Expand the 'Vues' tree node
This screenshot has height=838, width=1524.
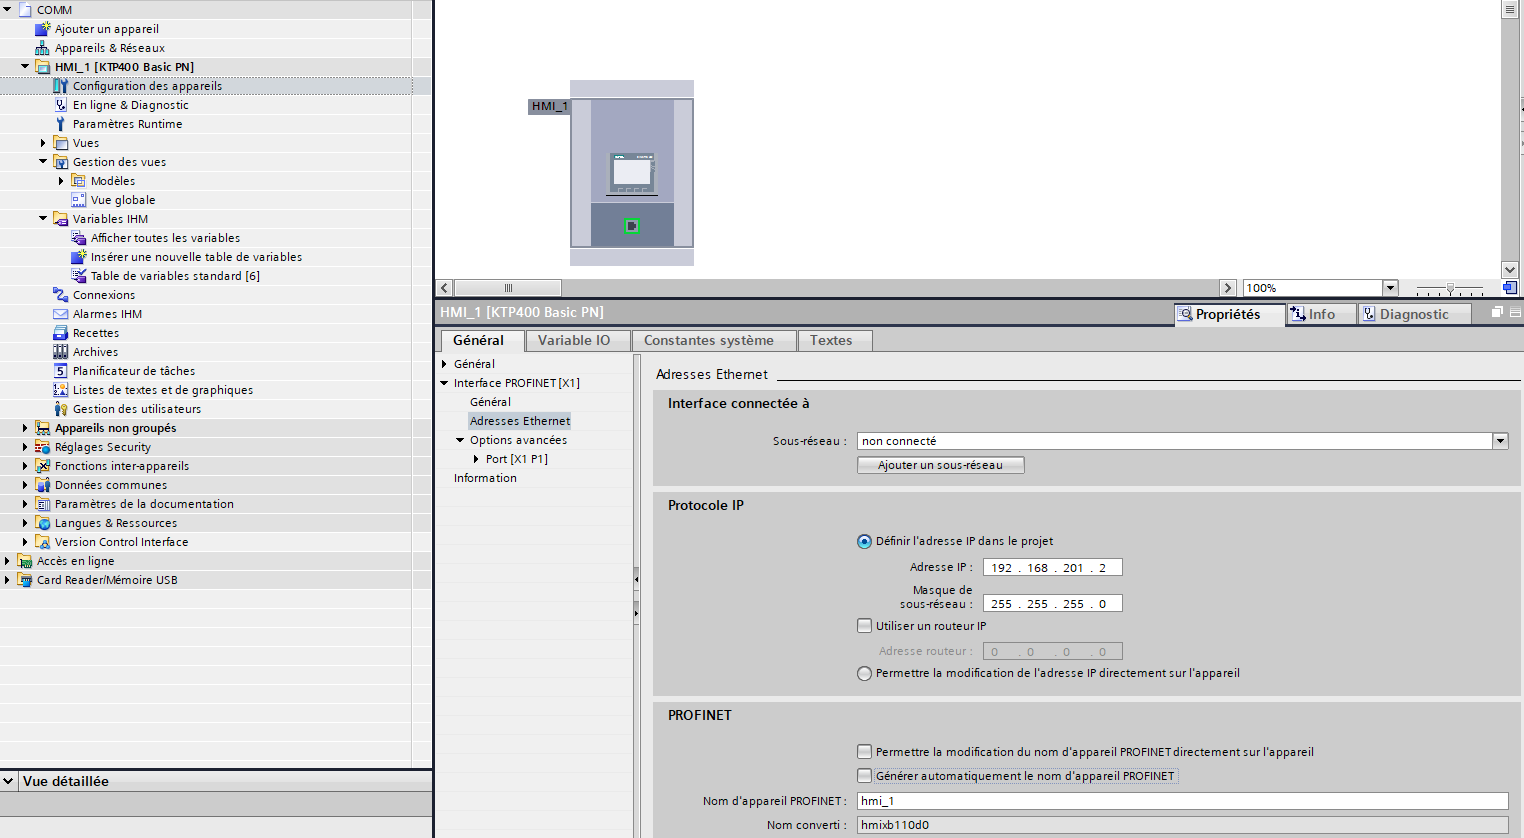coord(43,143)
